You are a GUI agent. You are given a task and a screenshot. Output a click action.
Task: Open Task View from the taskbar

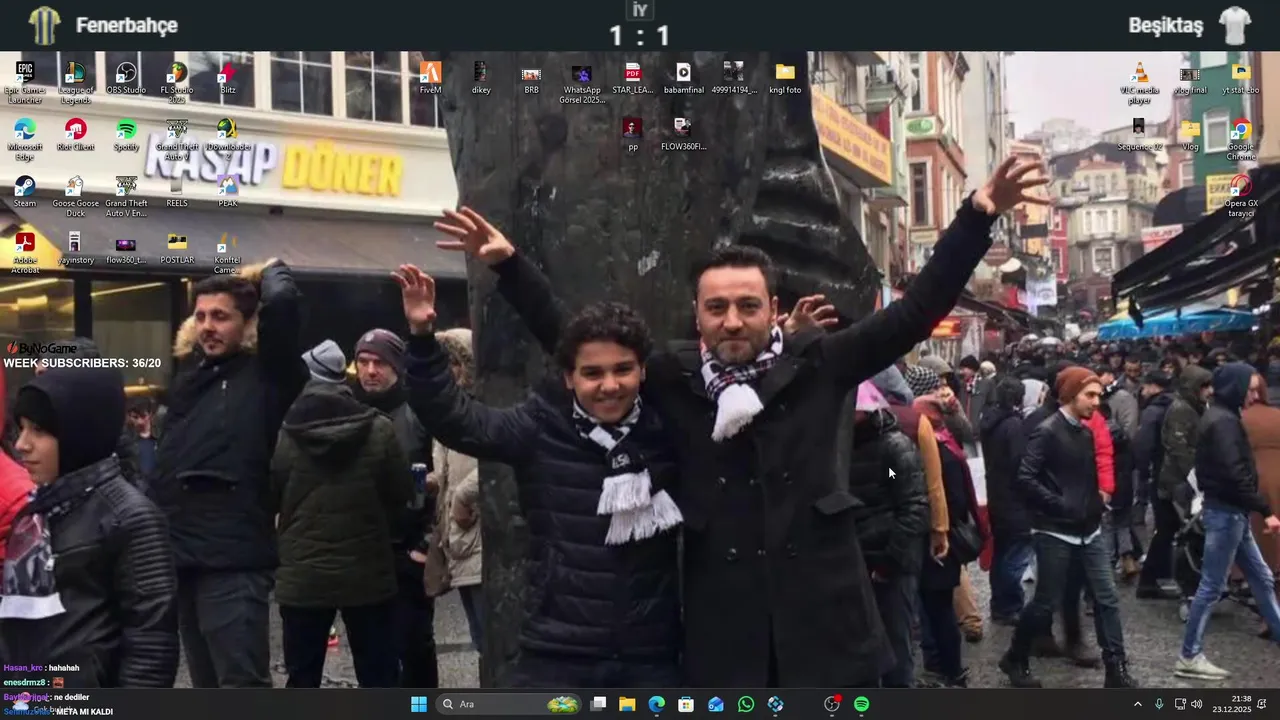pyautogui.click(x=598, y=704)
